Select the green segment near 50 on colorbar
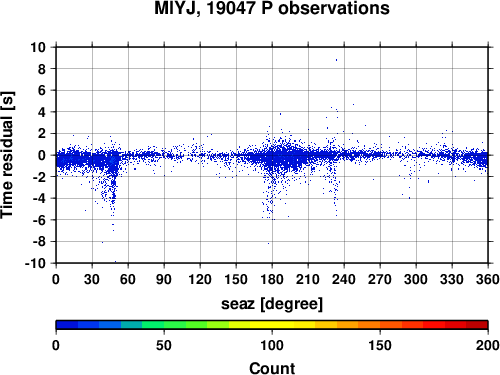500x375 pixels. pos(164,325)
